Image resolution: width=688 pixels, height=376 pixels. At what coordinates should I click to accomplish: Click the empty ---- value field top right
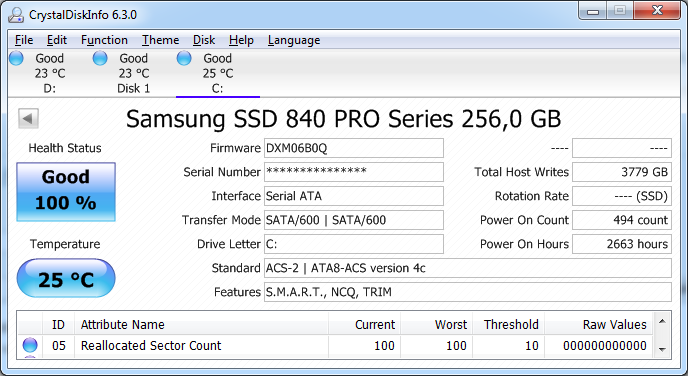(622, 148)
